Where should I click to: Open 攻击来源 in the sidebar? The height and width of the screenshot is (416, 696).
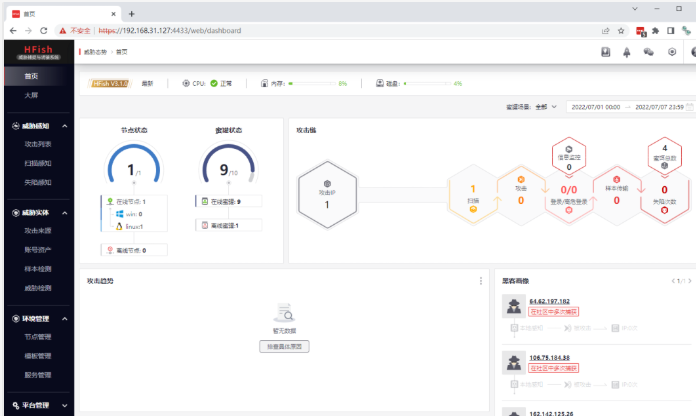pyautogui.click(x=38, y=231)
